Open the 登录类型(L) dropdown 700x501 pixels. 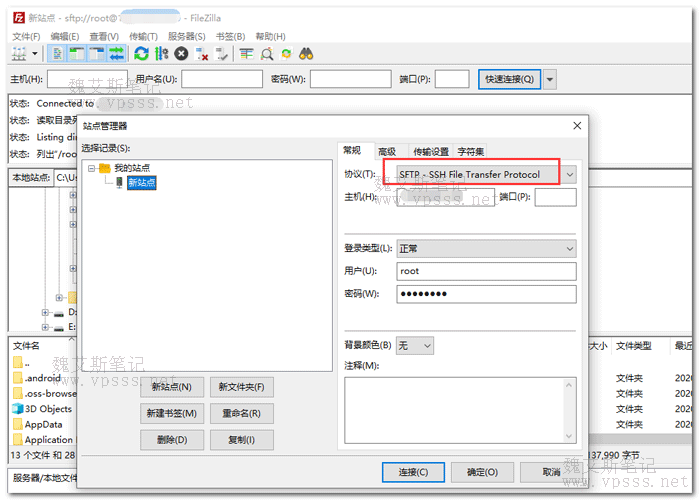[x=486, y=248]
